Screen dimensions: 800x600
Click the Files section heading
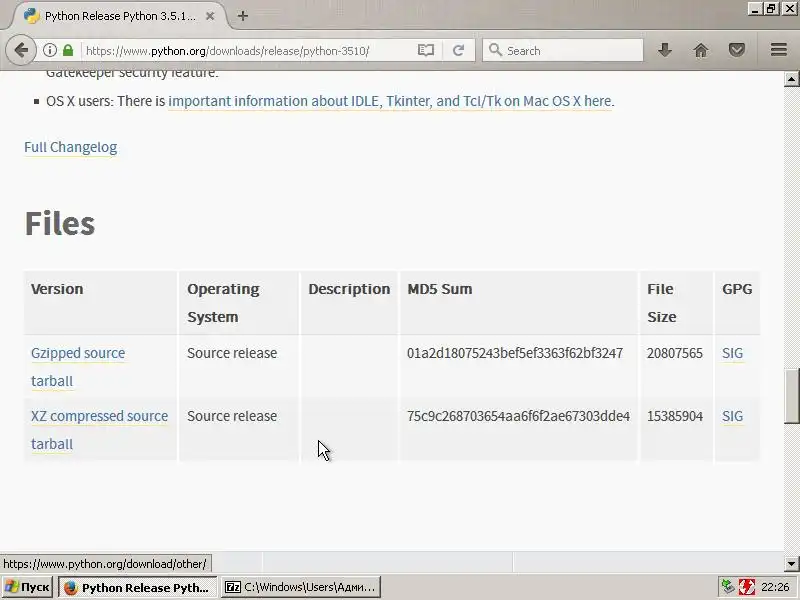coord(60,223)
